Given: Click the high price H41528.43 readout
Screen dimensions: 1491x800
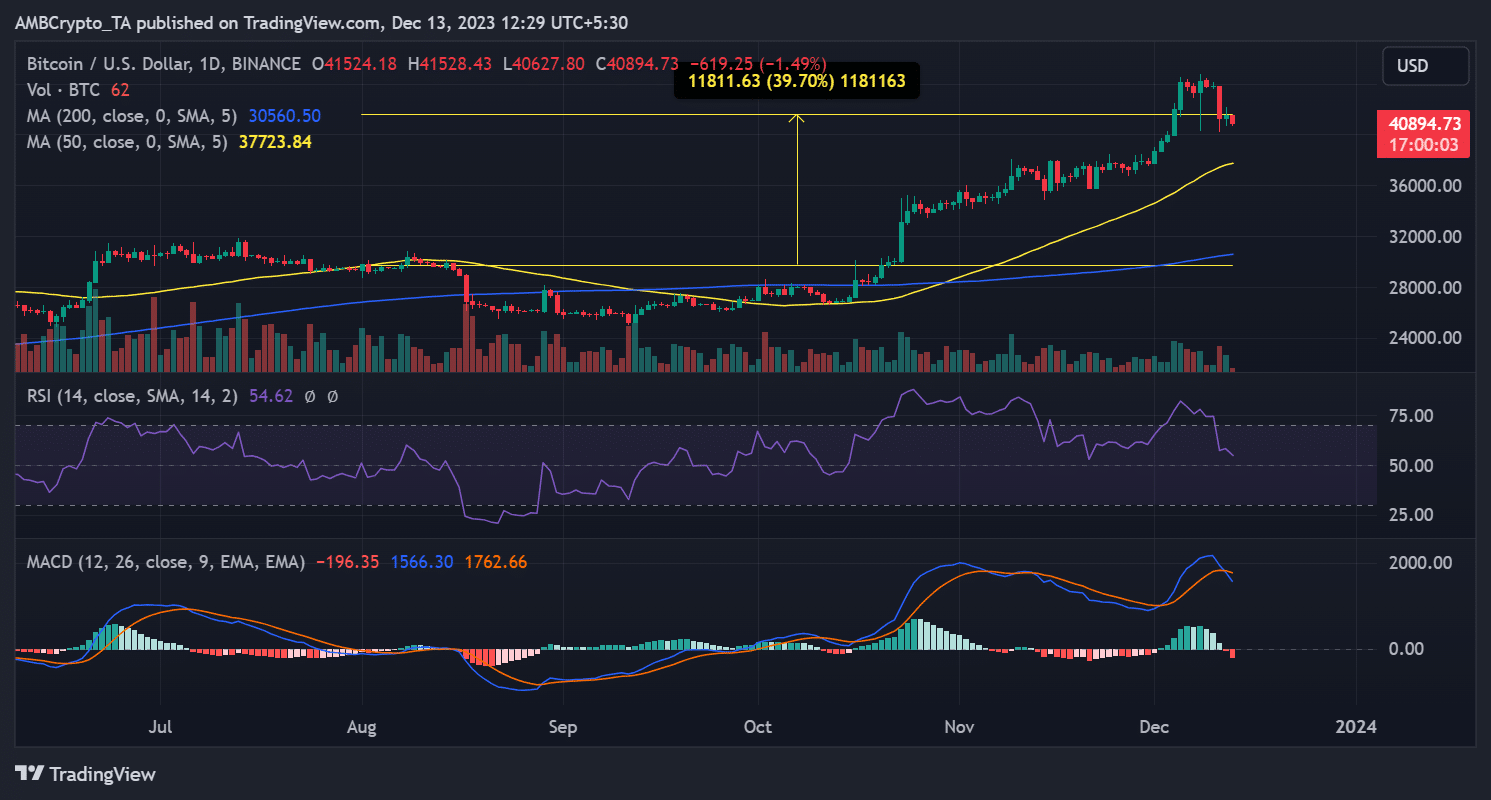Looking at the screenshot, I should coord(448,63).
